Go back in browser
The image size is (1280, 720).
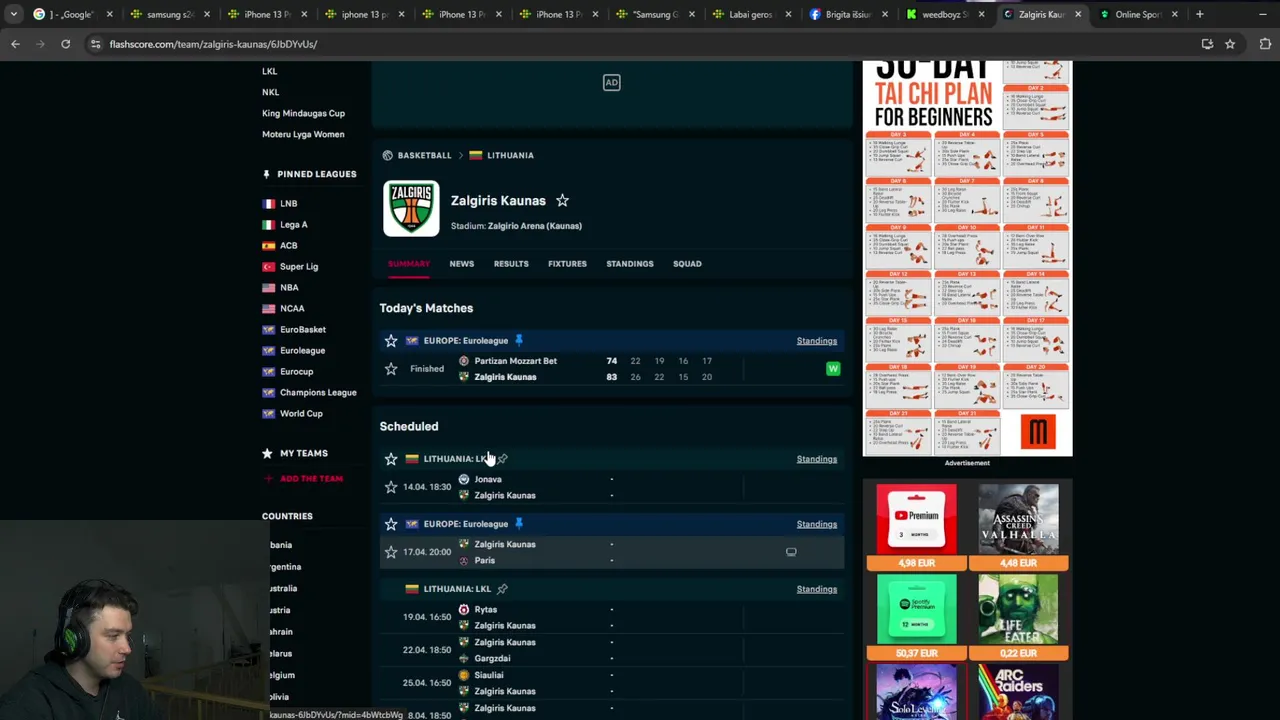point(15,44)
